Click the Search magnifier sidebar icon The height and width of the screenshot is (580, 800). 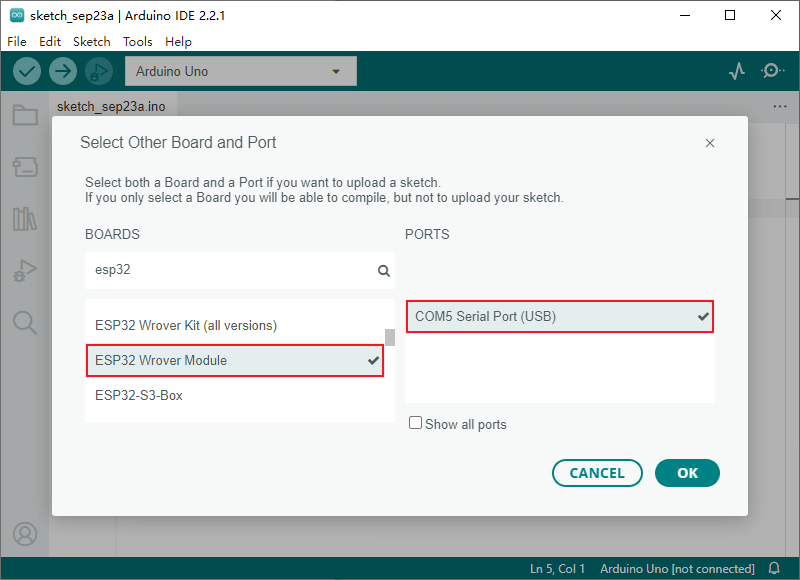click(x=25, y=322)
